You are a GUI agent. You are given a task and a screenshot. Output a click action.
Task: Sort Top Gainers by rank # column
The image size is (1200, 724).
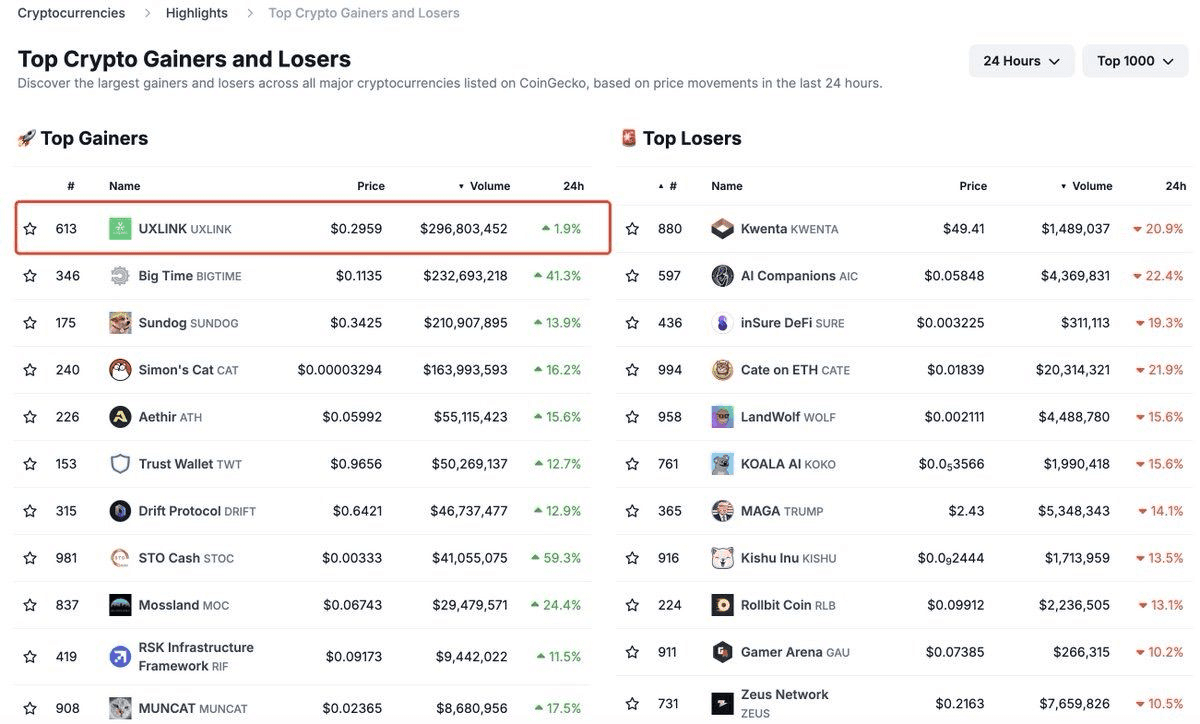pos(71,186)
